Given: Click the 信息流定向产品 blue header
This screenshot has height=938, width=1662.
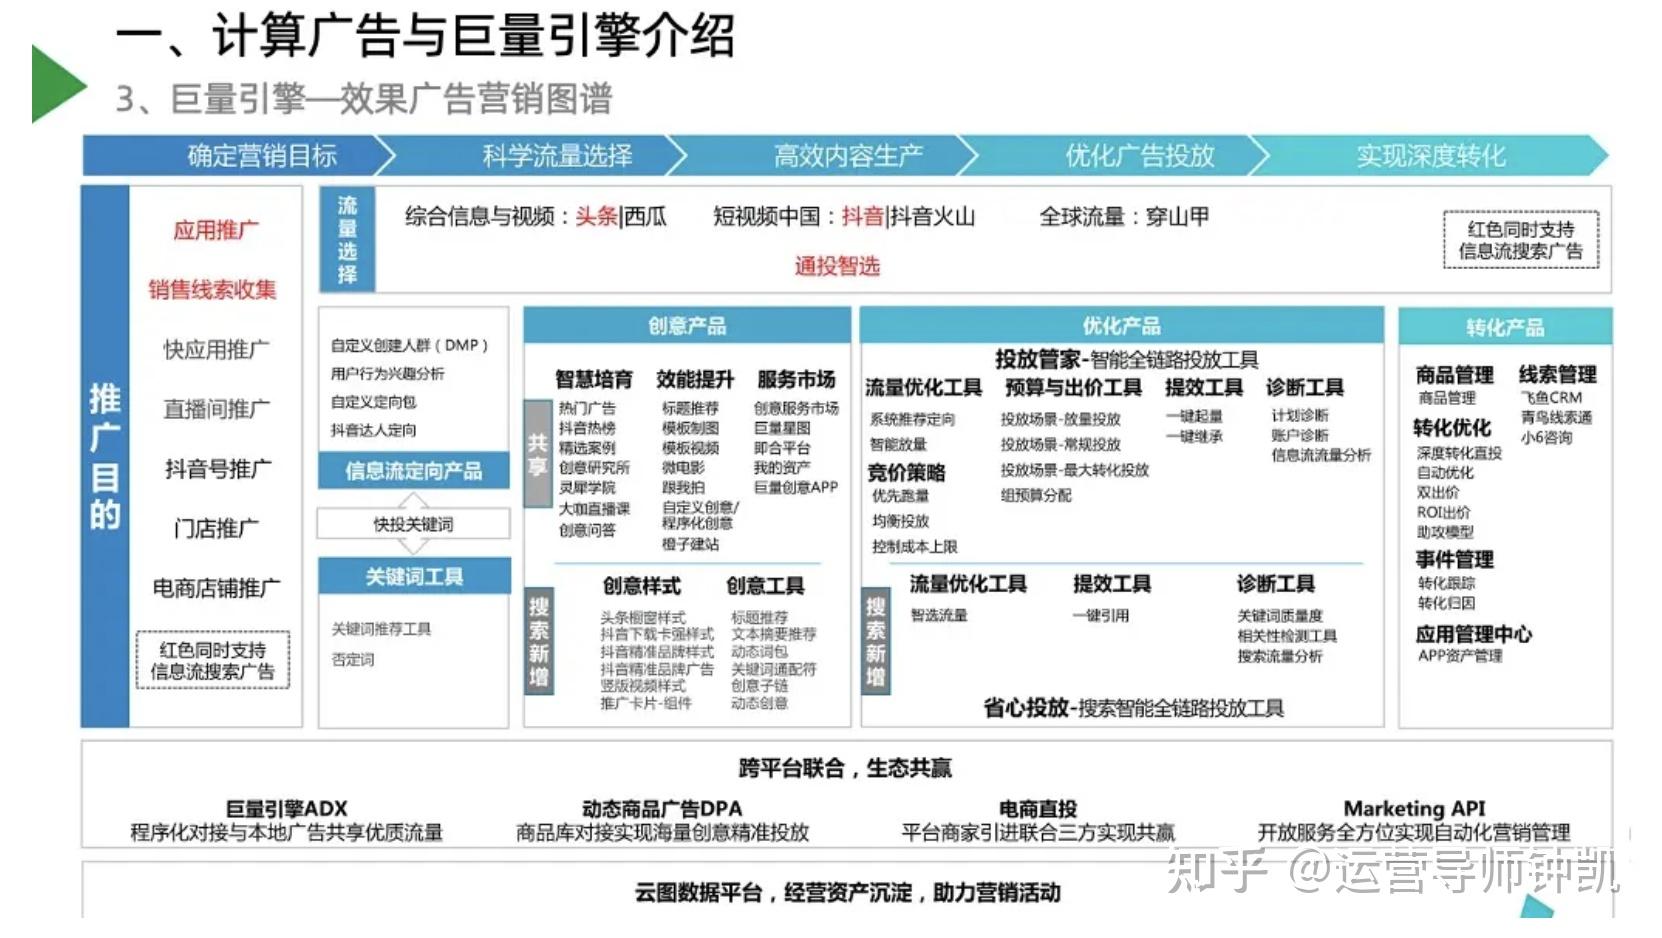Looking at the screenshot, I should [414, 471].
